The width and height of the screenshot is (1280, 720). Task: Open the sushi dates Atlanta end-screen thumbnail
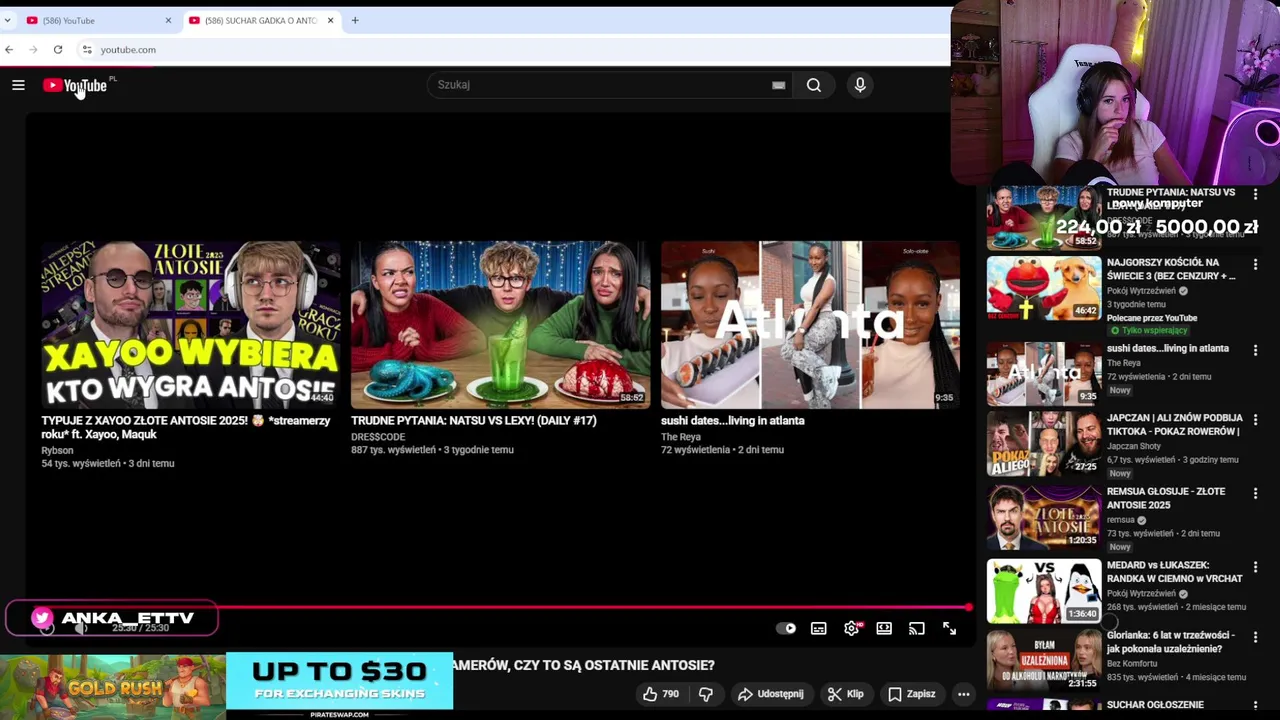pyautogui.click(x=810, y=324)
